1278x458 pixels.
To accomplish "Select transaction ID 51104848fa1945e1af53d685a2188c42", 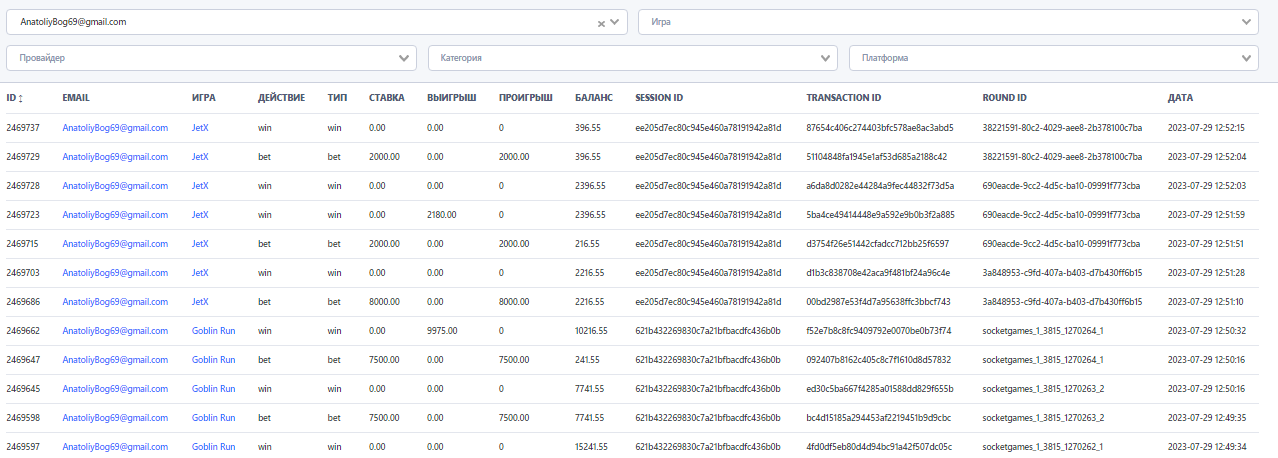I will (x=876, y=157).
